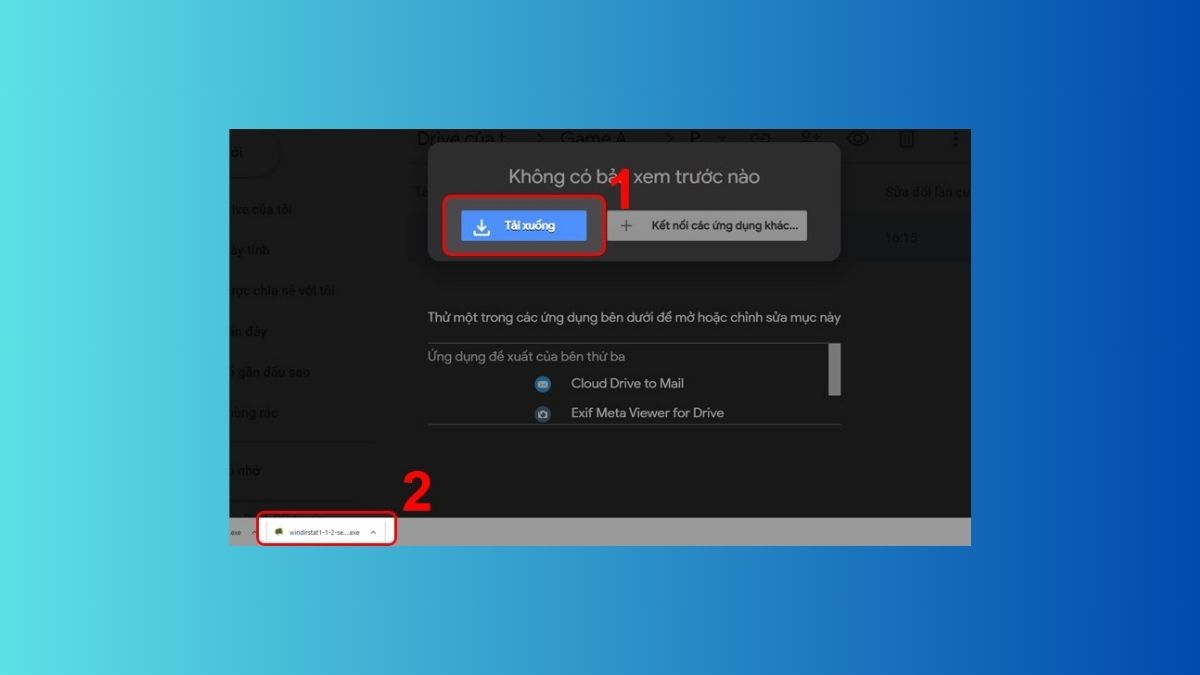Click the get link icon in toolbar
1200x675 pixels.
(x=760, y=138)
